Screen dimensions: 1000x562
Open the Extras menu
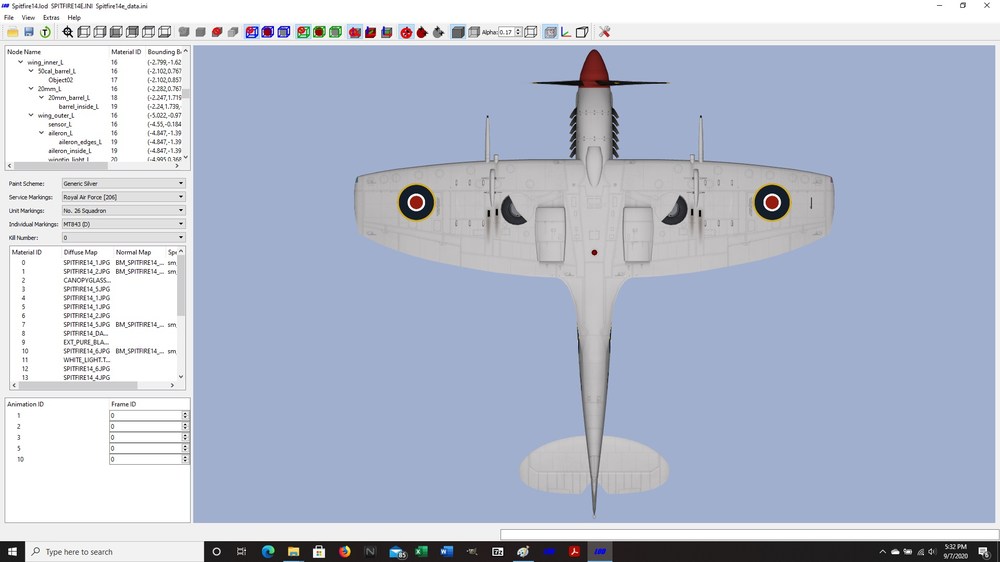(x=51, y=18)
